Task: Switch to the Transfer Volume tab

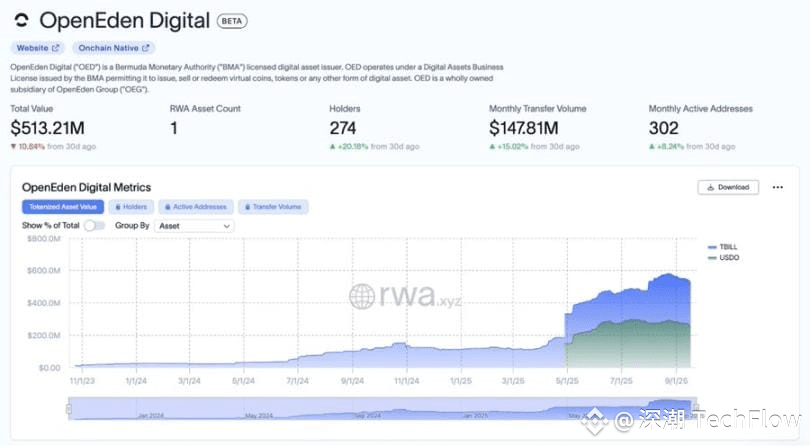Action: pos(273,207)
